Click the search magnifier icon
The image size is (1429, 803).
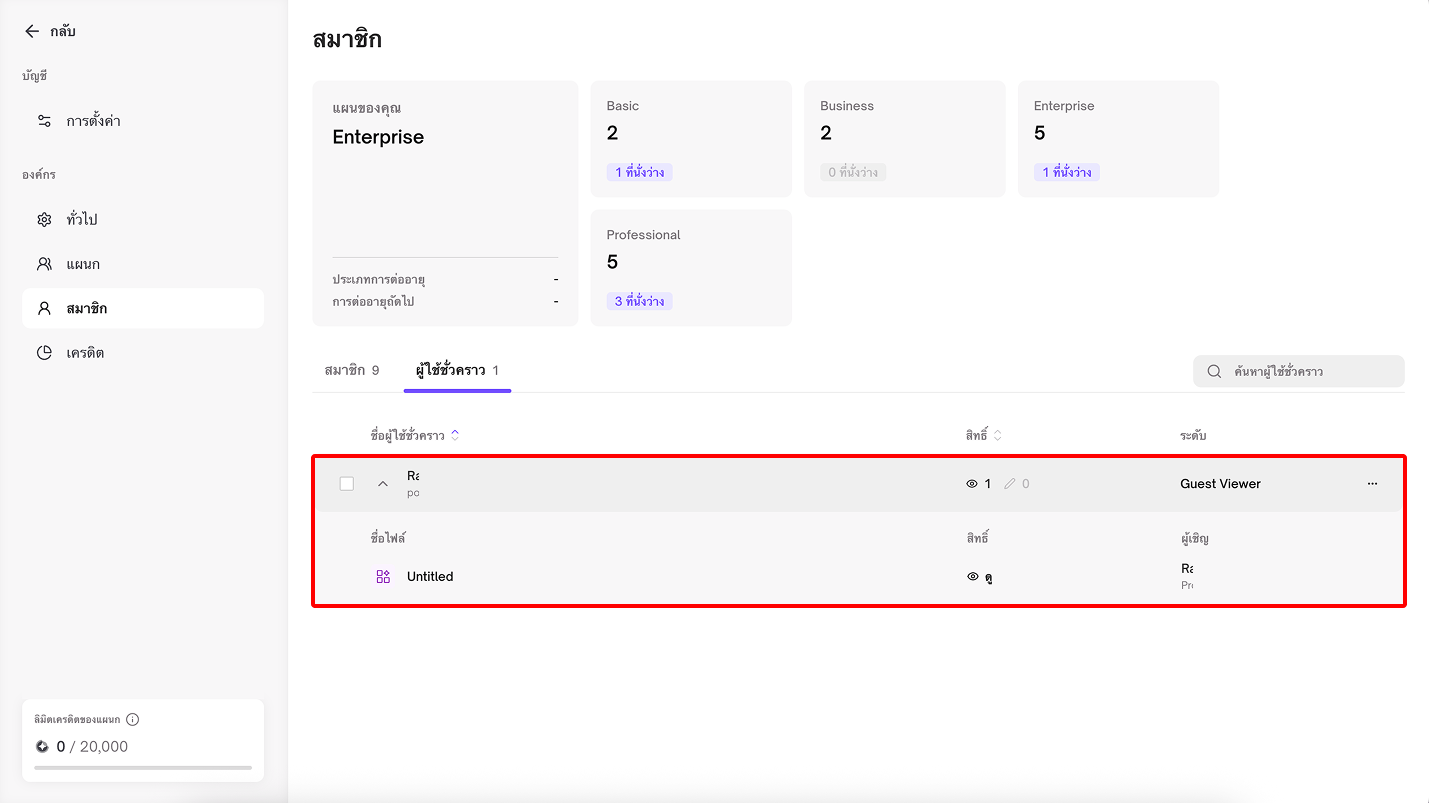1214,371
